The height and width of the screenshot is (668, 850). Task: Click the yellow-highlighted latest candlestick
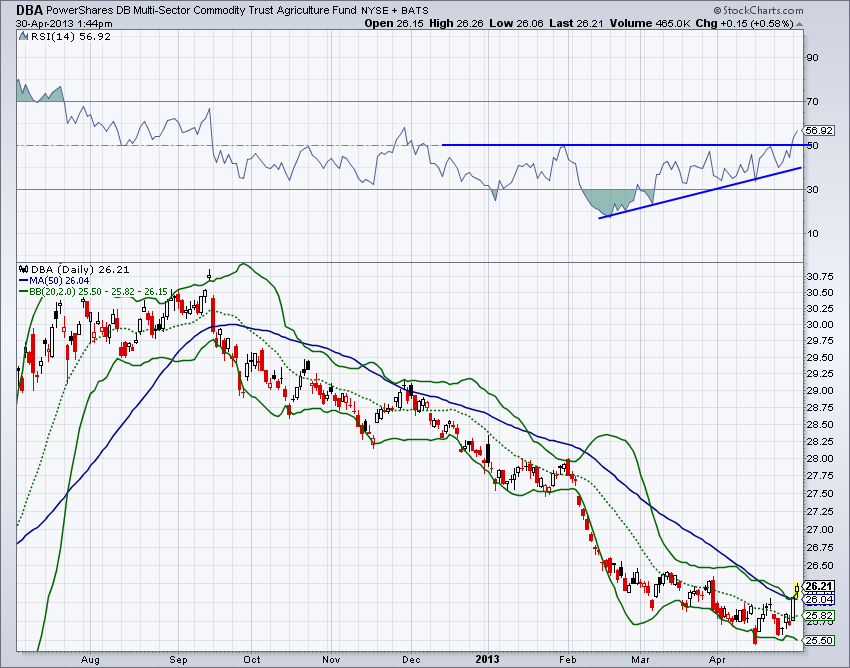[797, 589]
